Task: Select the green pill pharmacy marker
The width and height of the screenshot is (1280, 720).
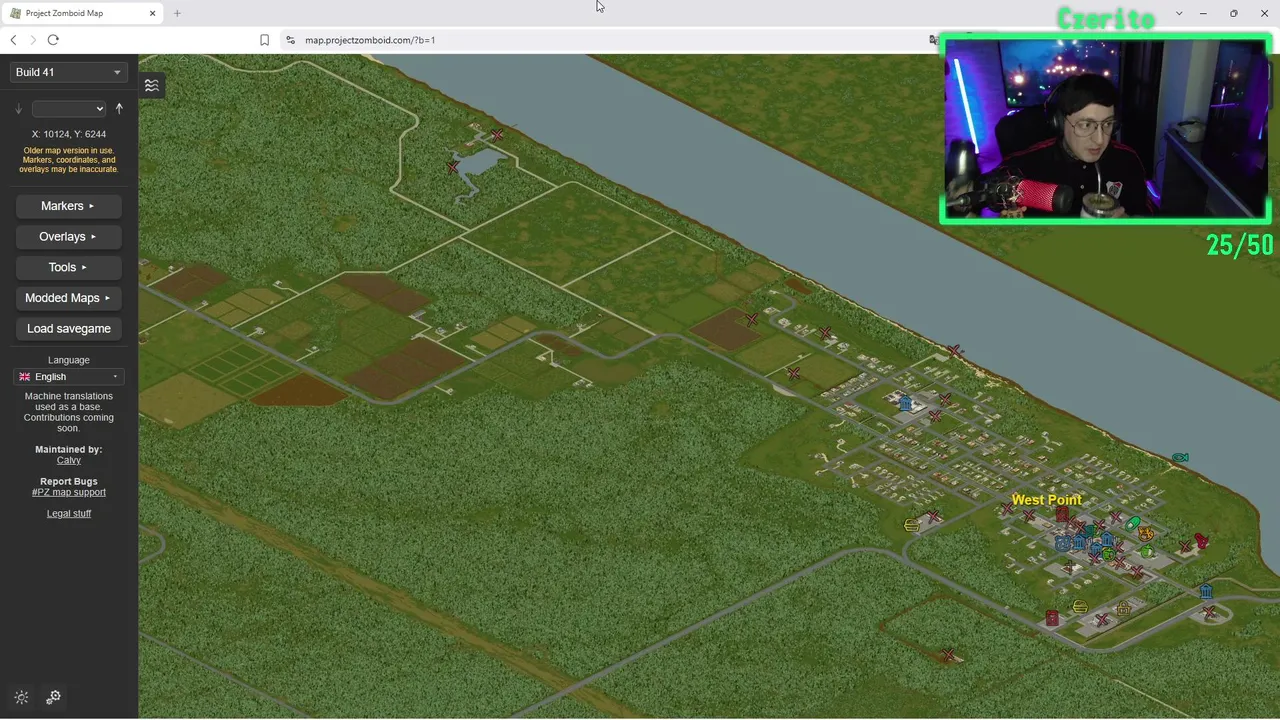Action: [1132, 523]
